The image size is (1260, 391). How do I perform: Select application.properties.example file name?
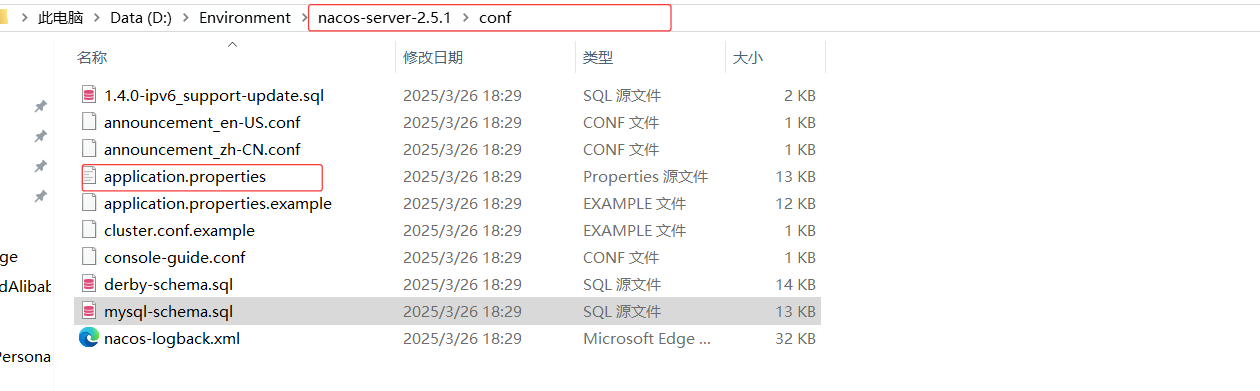pyautogui.click(x=218, y=204)
